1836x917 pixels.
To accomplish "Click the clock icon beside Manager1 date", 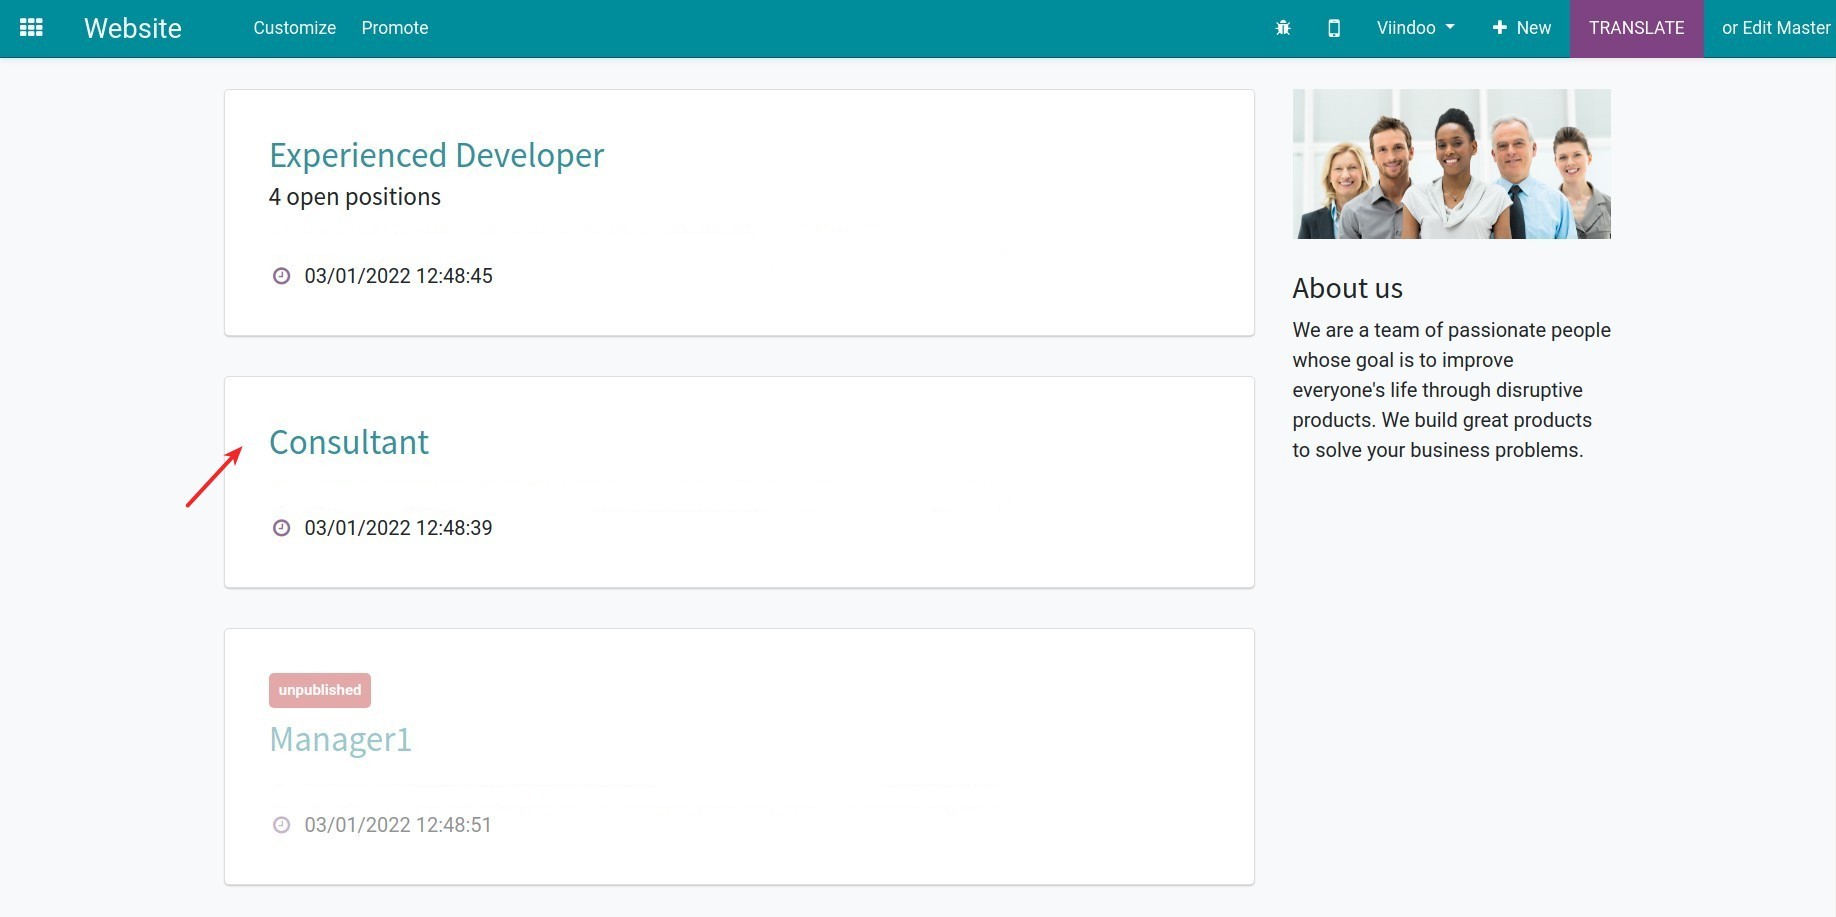I will pos(281,825).
